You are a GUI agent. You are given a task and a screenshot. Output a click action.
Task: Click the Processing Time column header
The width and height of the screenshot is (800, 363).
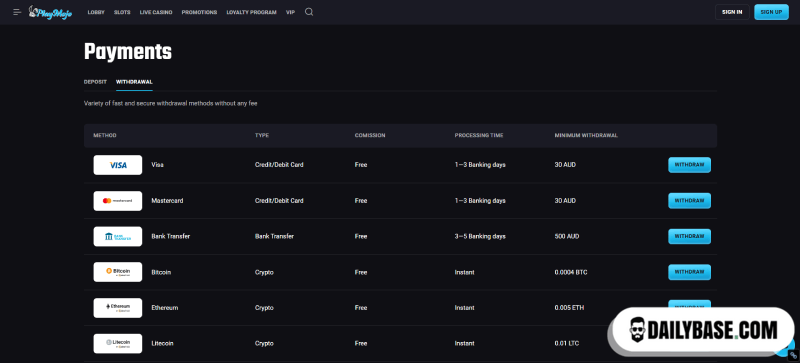point(479,135)
